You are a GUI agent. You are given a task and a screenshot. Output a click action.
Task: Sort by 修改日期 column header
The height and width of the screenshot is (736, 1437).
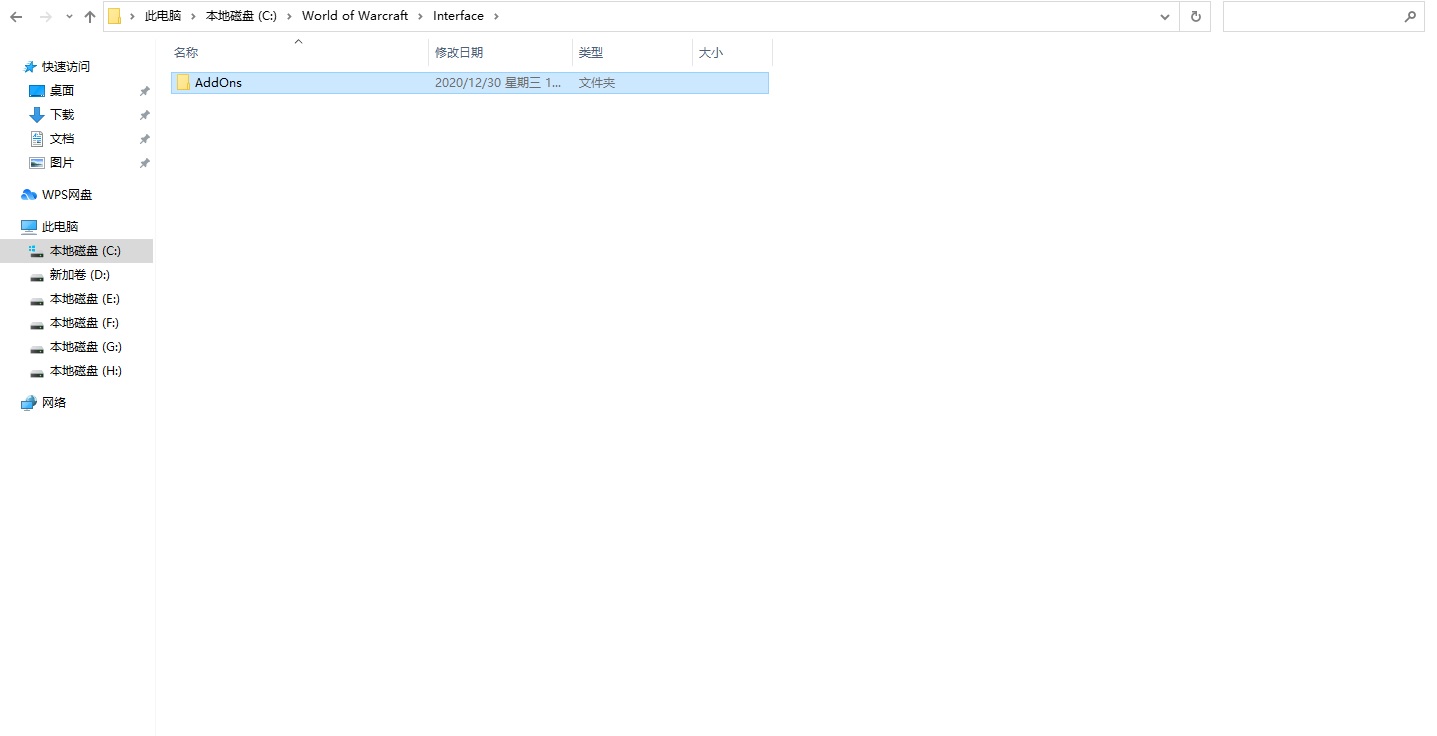point(459,53)
